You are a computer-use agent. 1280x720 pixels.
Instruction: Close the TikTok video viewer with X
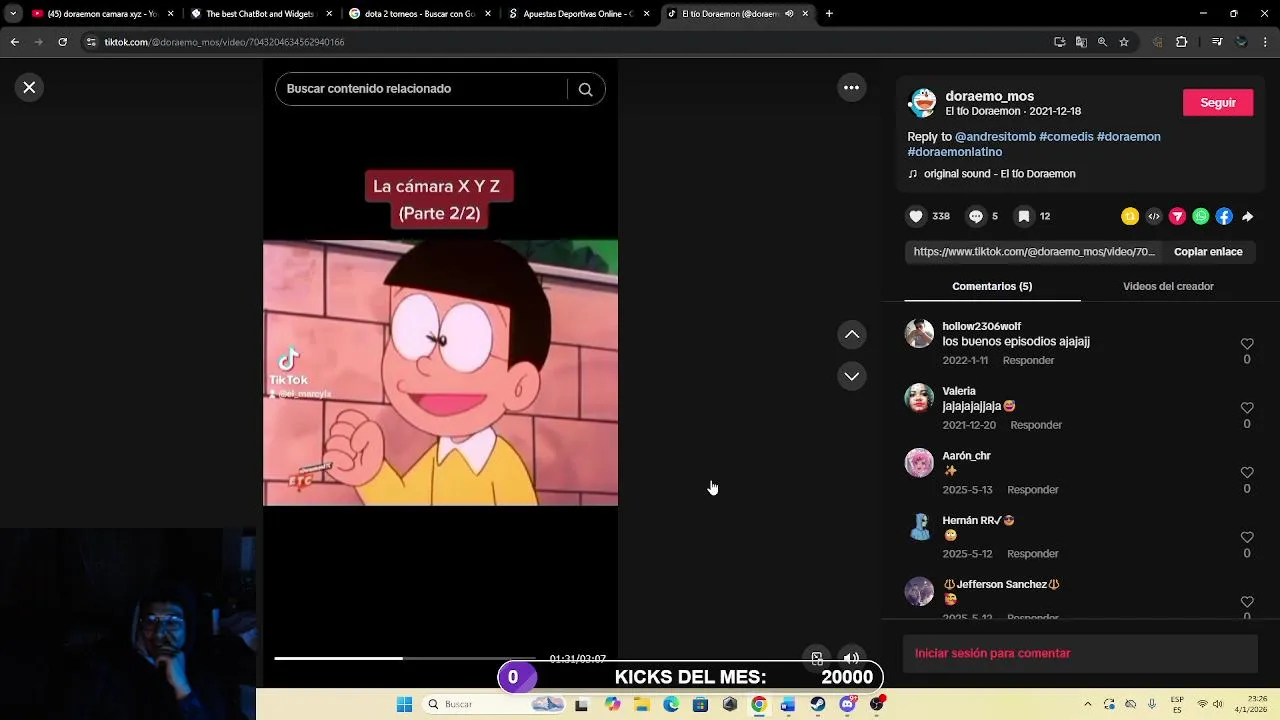pyautogui.click(x=29, y=87)
